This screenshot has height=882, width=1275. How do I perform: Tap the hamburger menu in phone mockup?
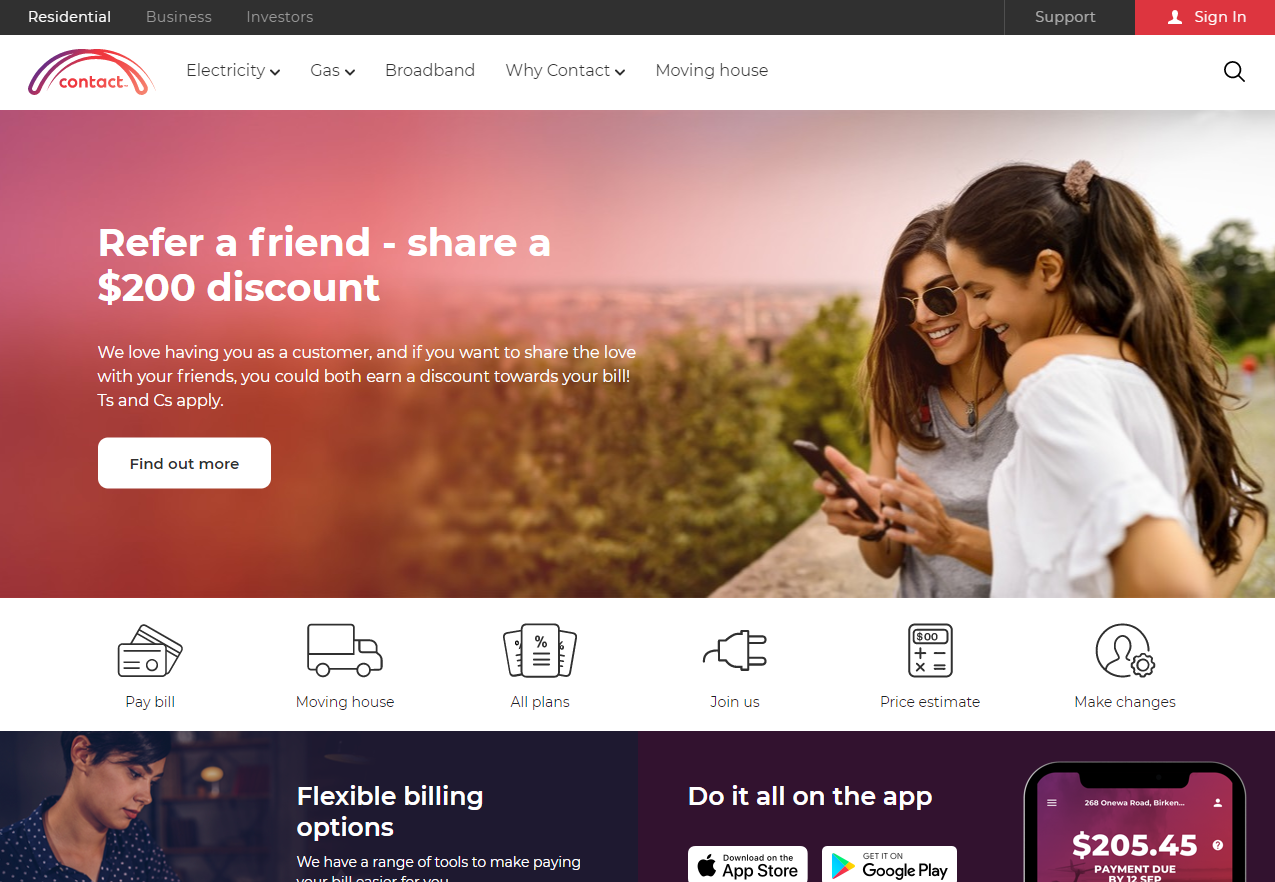(x=1052, y=803)
